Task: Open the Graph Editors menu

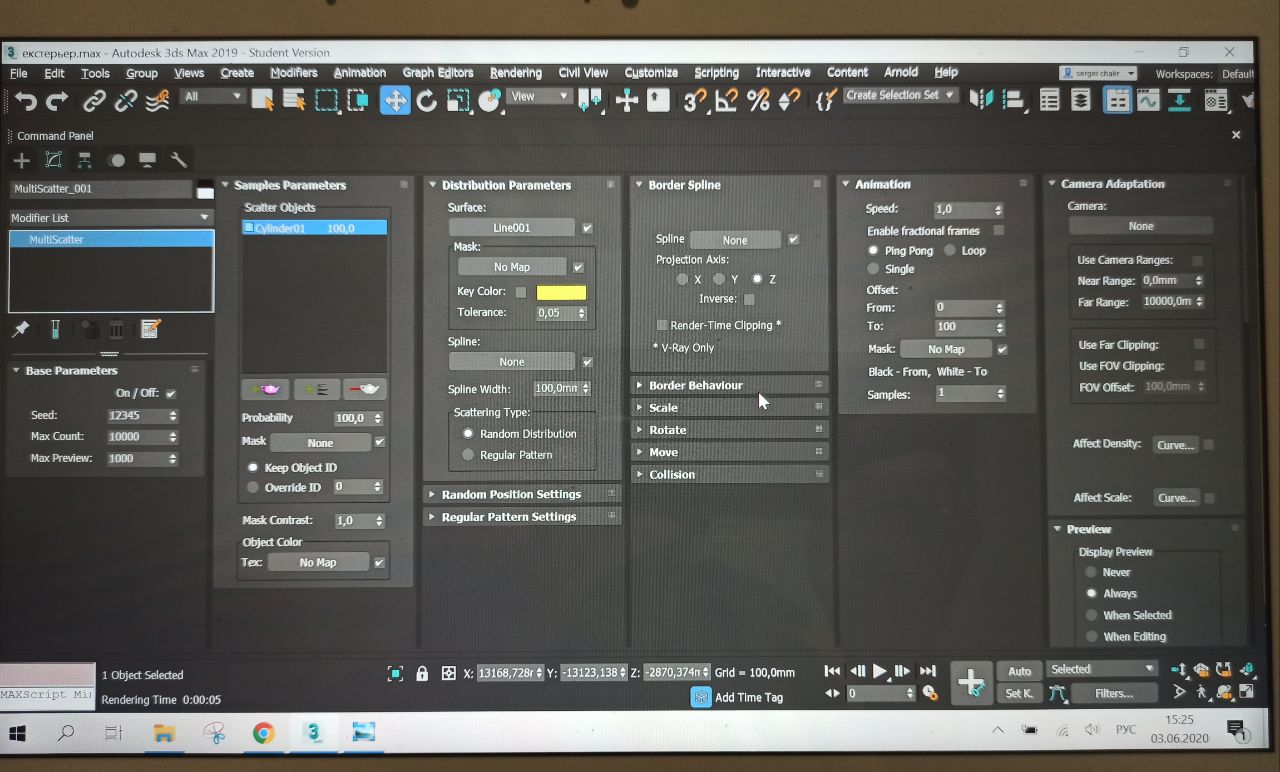Action: tap(438, 73)
